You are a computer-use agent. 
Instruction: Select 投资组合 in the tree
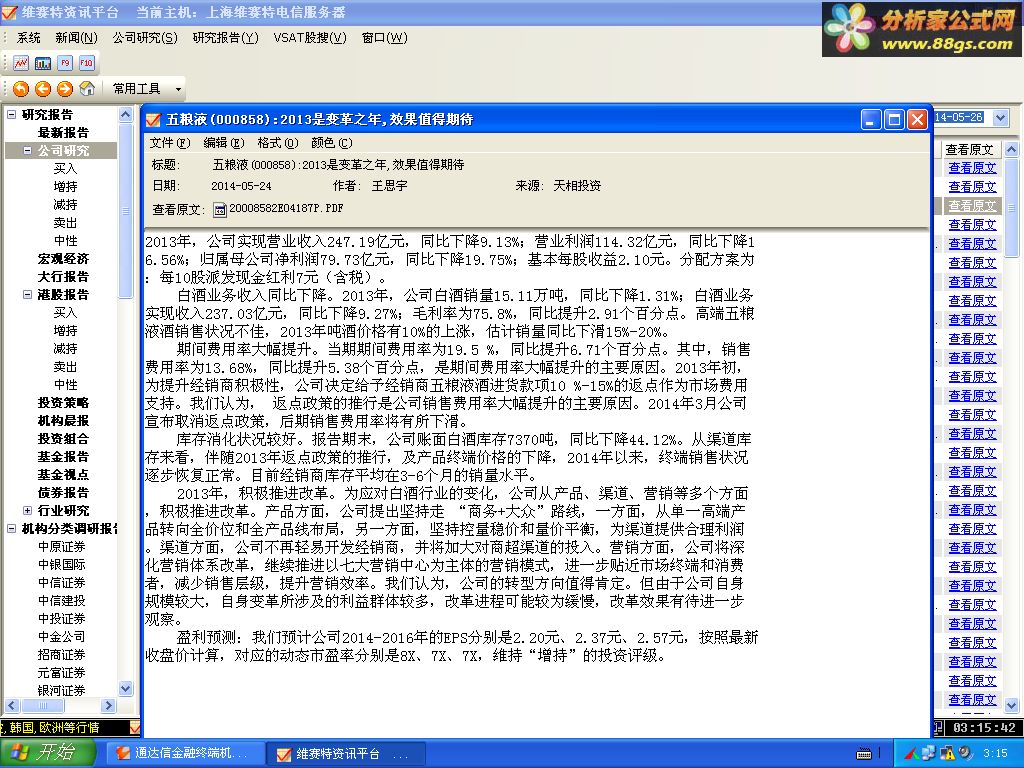coord(63,438)
